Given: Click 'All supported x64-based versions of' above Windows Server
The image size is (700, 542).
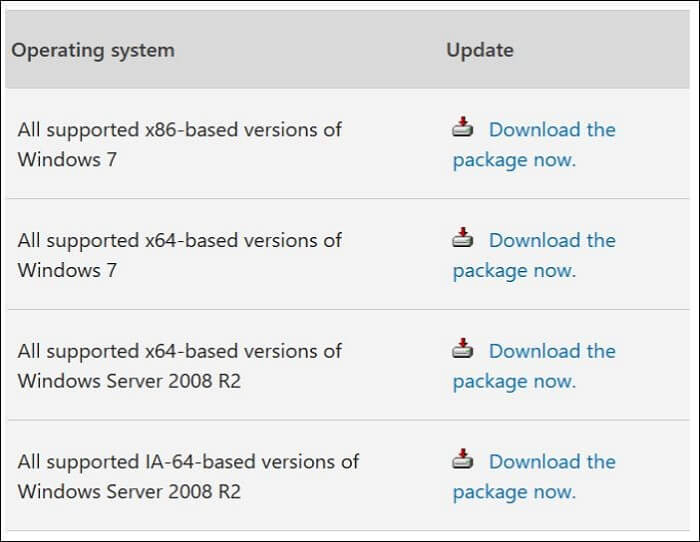Looking at the screenshot, I should click(x=180, y=352).
